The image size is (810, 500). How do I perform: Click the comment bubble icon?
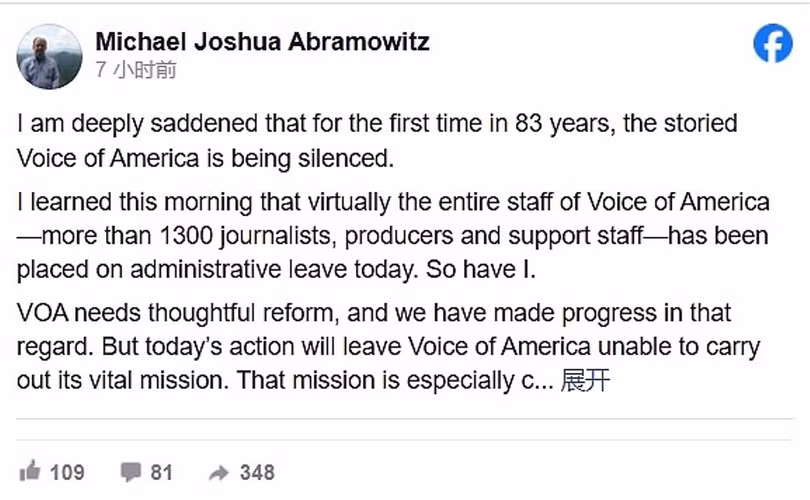coord(130,471)
